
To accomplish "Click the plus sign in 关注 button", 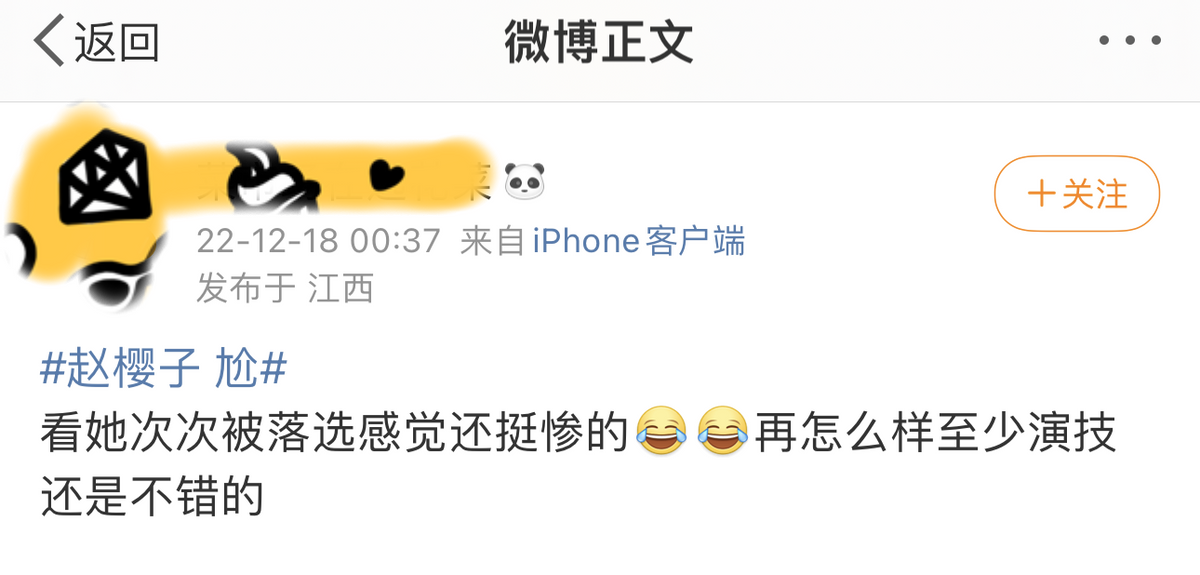I will pos(1042,194).
